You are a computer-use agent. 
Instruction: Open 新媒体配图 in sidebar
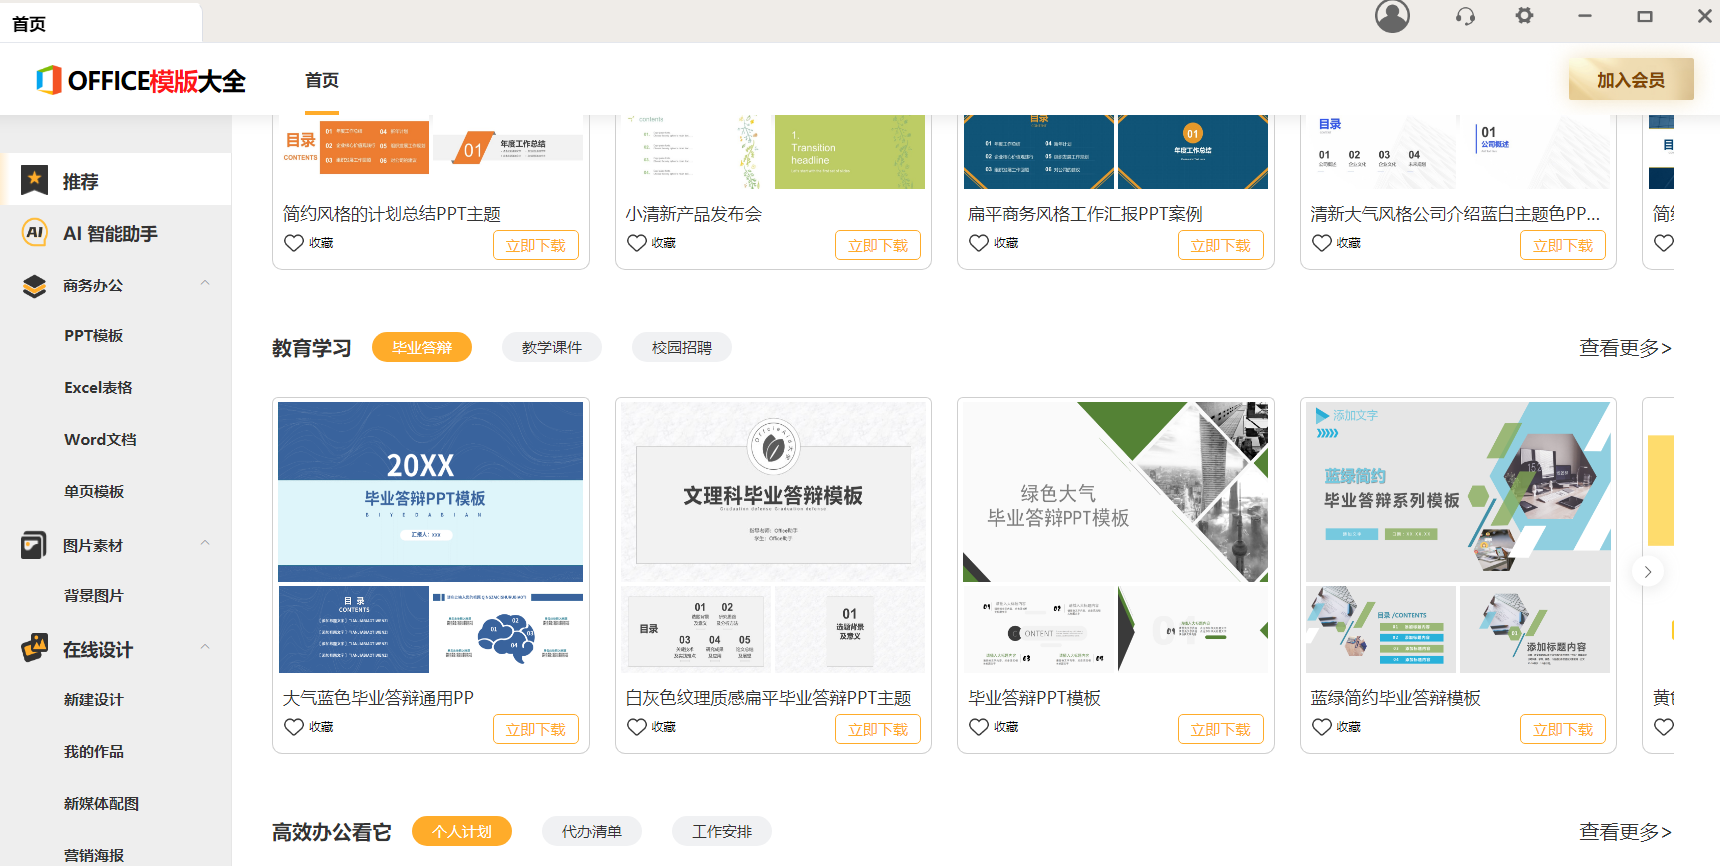tap(101, 803)
